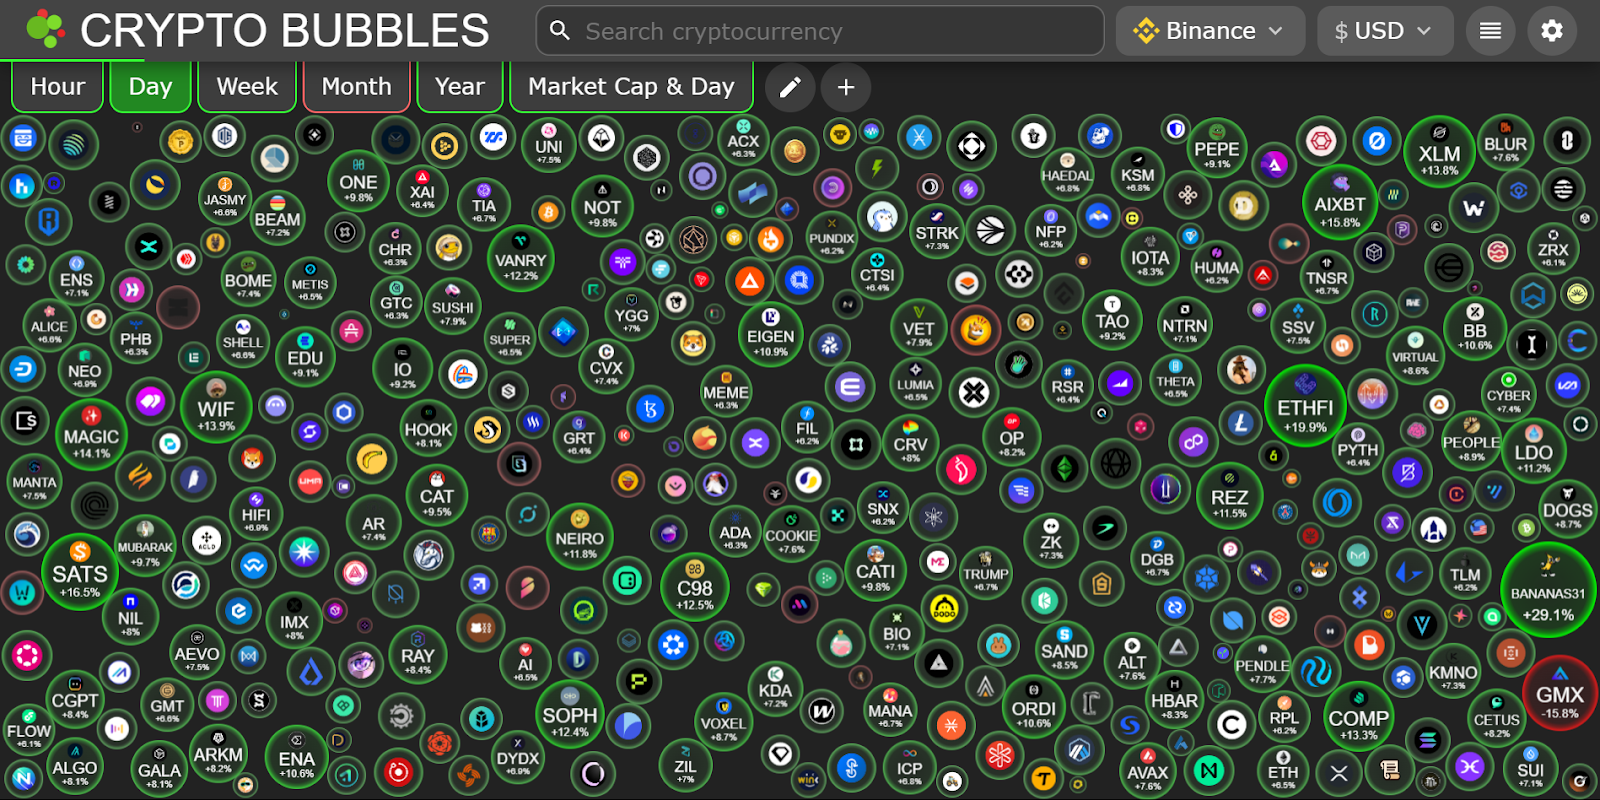Select the DYDX bubble

coord(518,757)
